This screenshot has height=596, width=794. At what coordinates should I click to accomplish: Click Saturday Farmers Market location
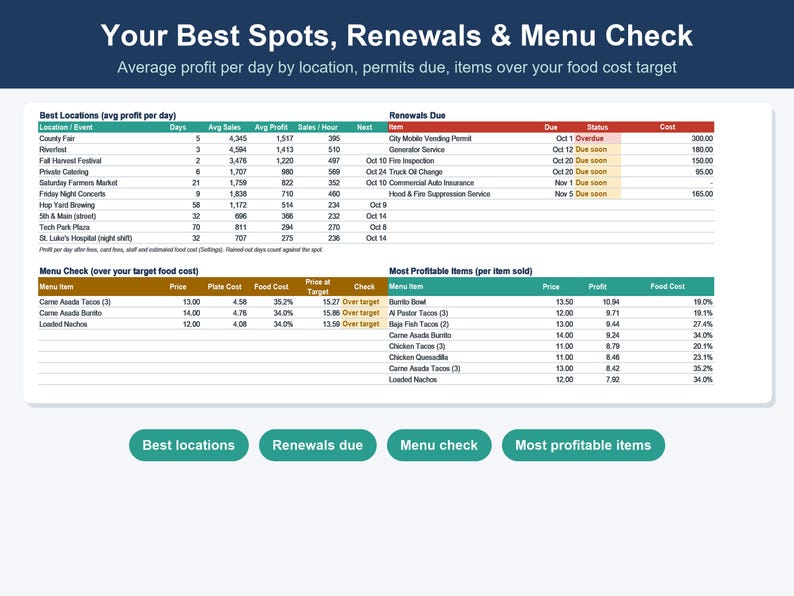(x=78, y=183)
